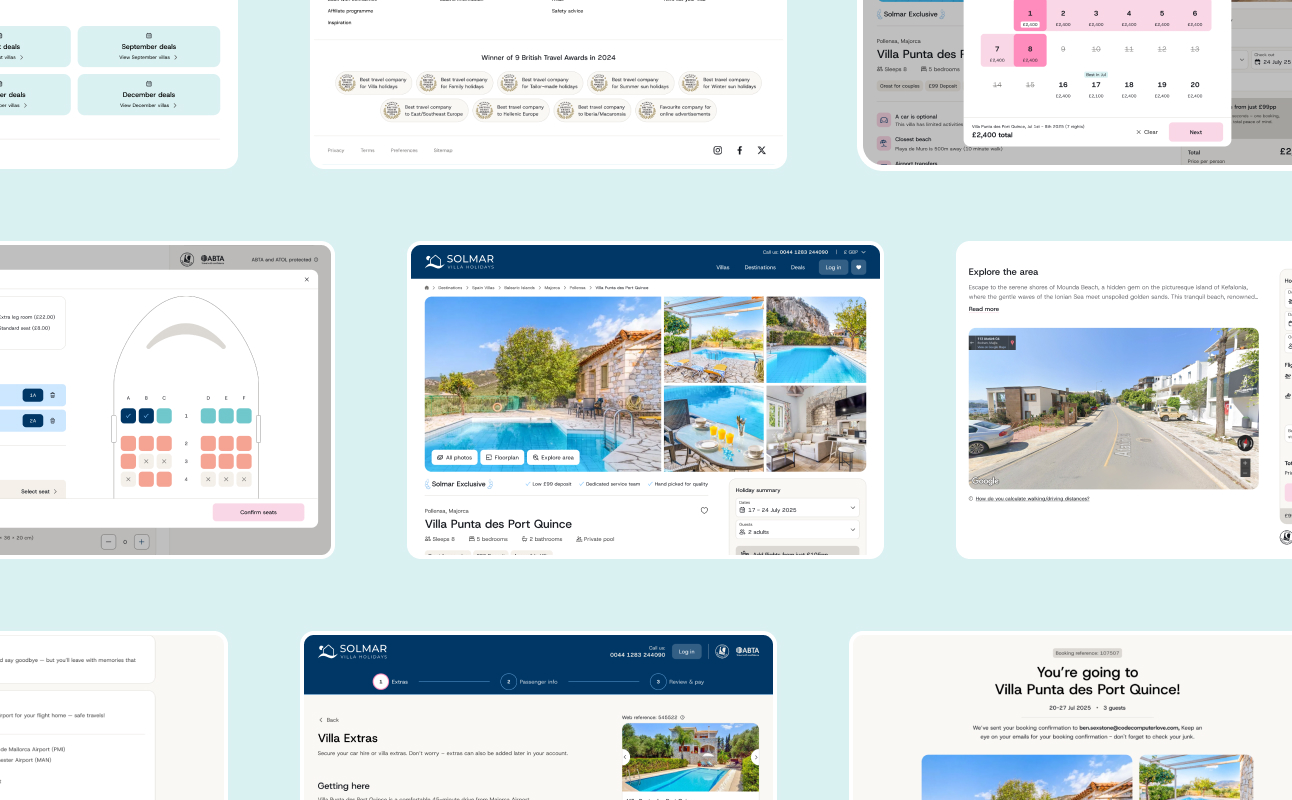Open the Floorplan button
This screenshot has height=800, width=1292.
coord(502,457)
